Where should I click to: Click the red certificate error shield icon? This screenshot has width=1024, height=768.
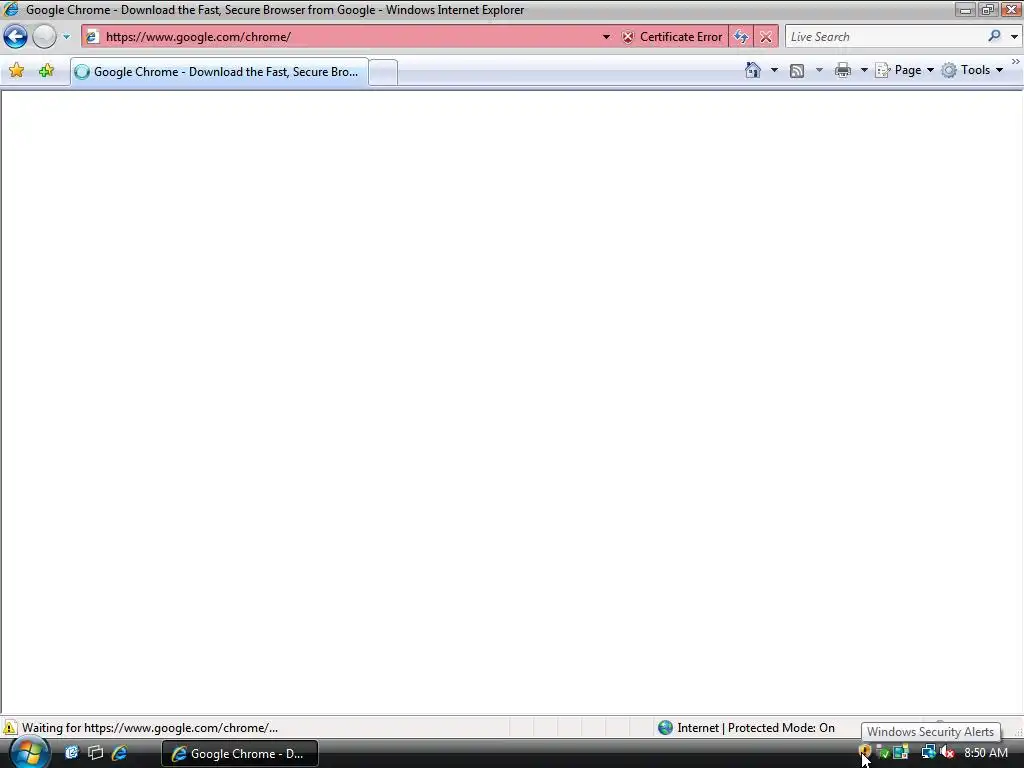pyautogui.click(x=628, y=37)
